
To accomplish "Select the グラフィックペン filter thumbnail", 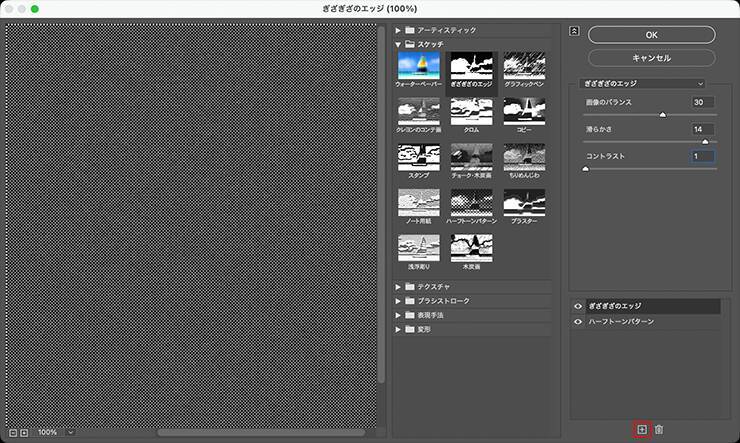I will pos(524,66).
